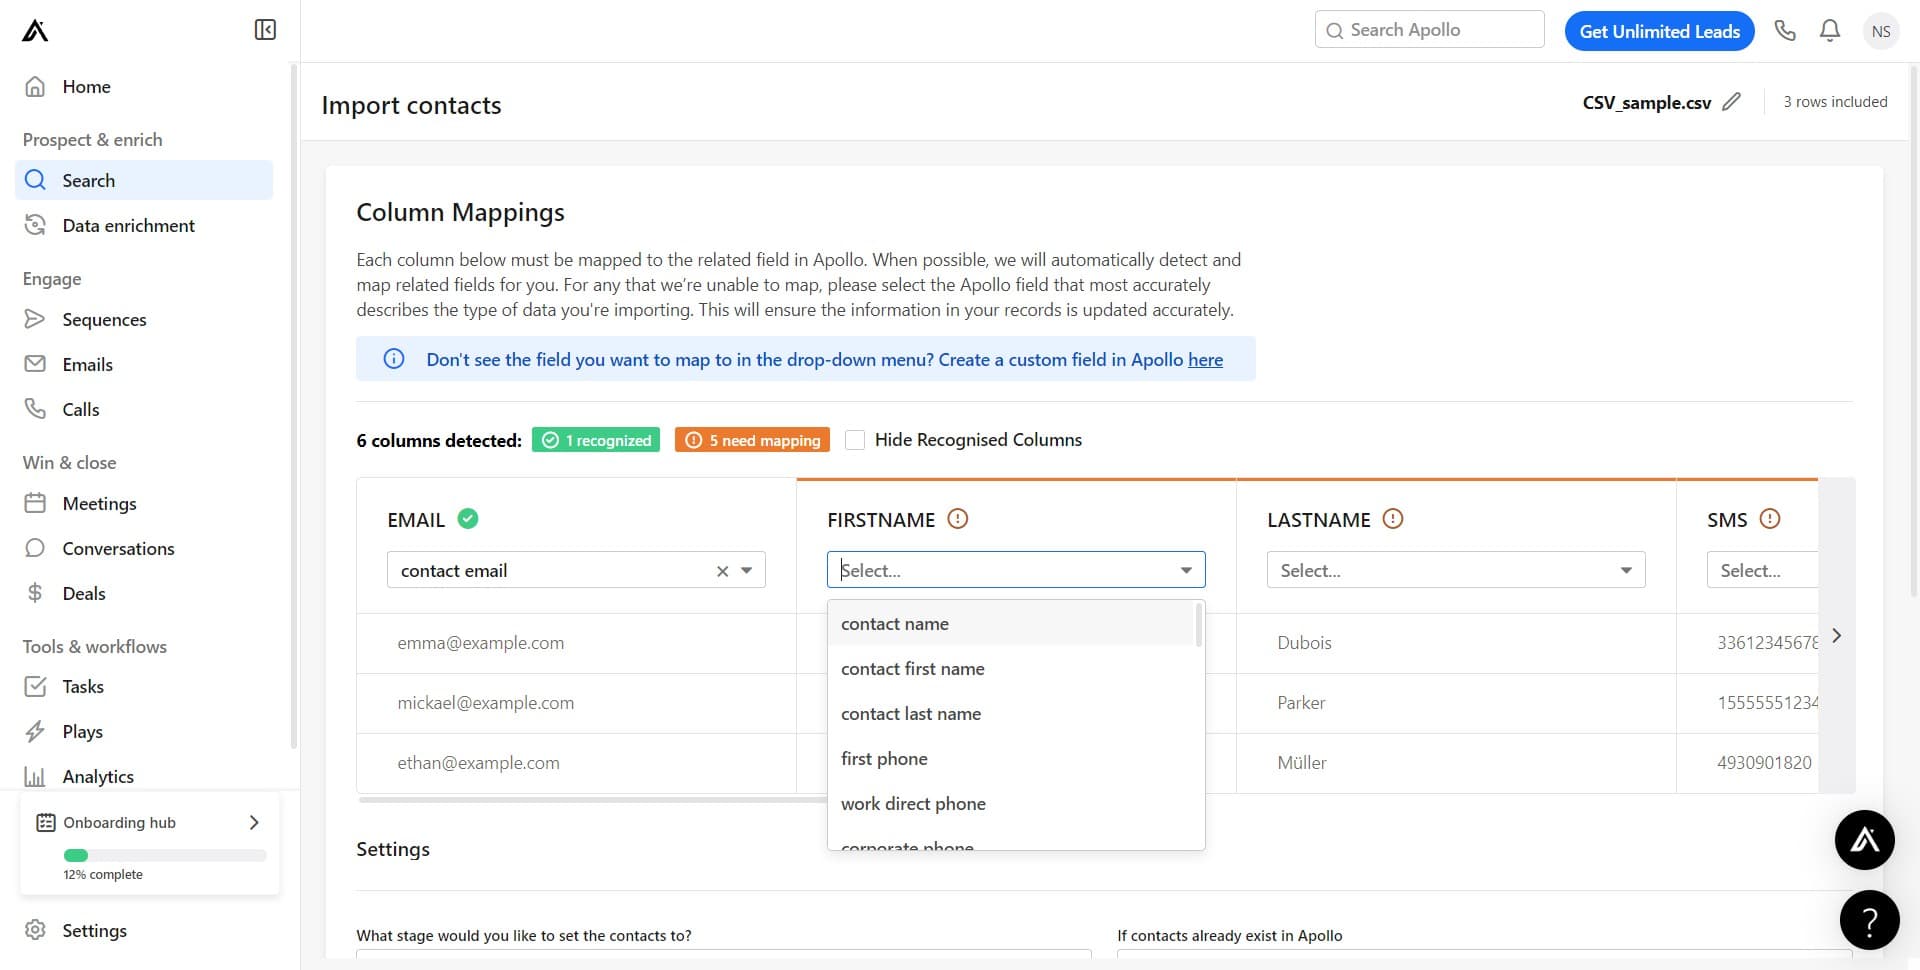
Task: Expand the SMS column Select dropdown
Action: pos(1761,570)
